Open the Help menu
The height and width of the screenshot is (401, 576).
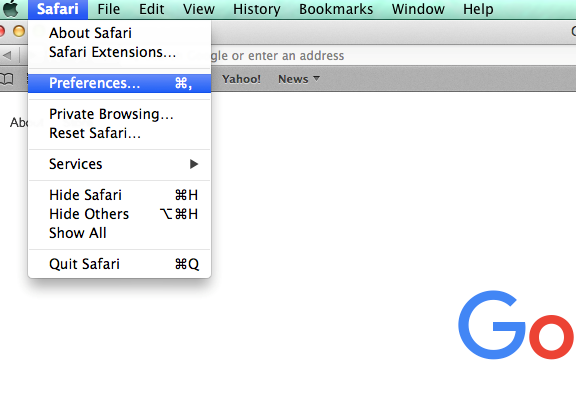pos(478,9)
